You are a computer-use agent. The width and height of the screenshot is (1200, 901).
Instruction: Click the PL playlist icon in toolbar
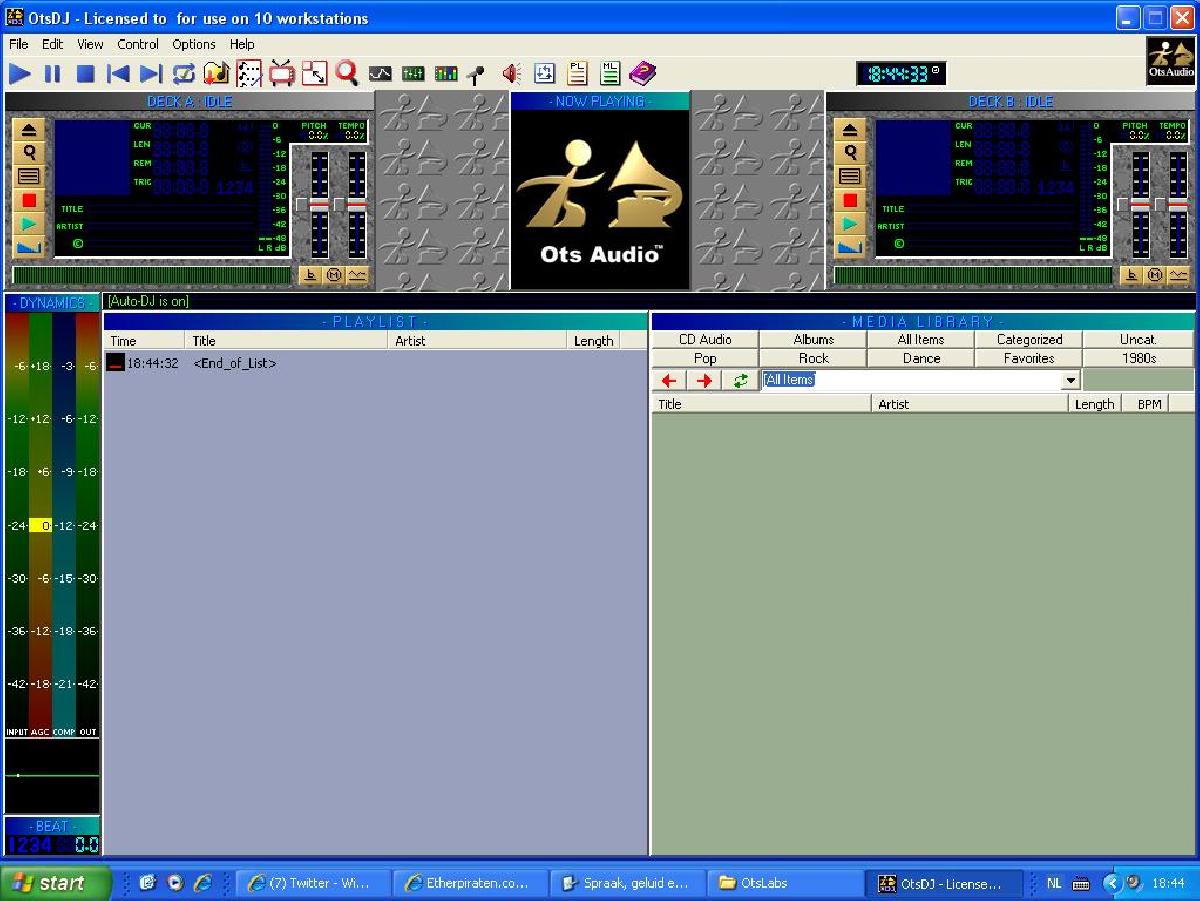(x=577, y=73)
